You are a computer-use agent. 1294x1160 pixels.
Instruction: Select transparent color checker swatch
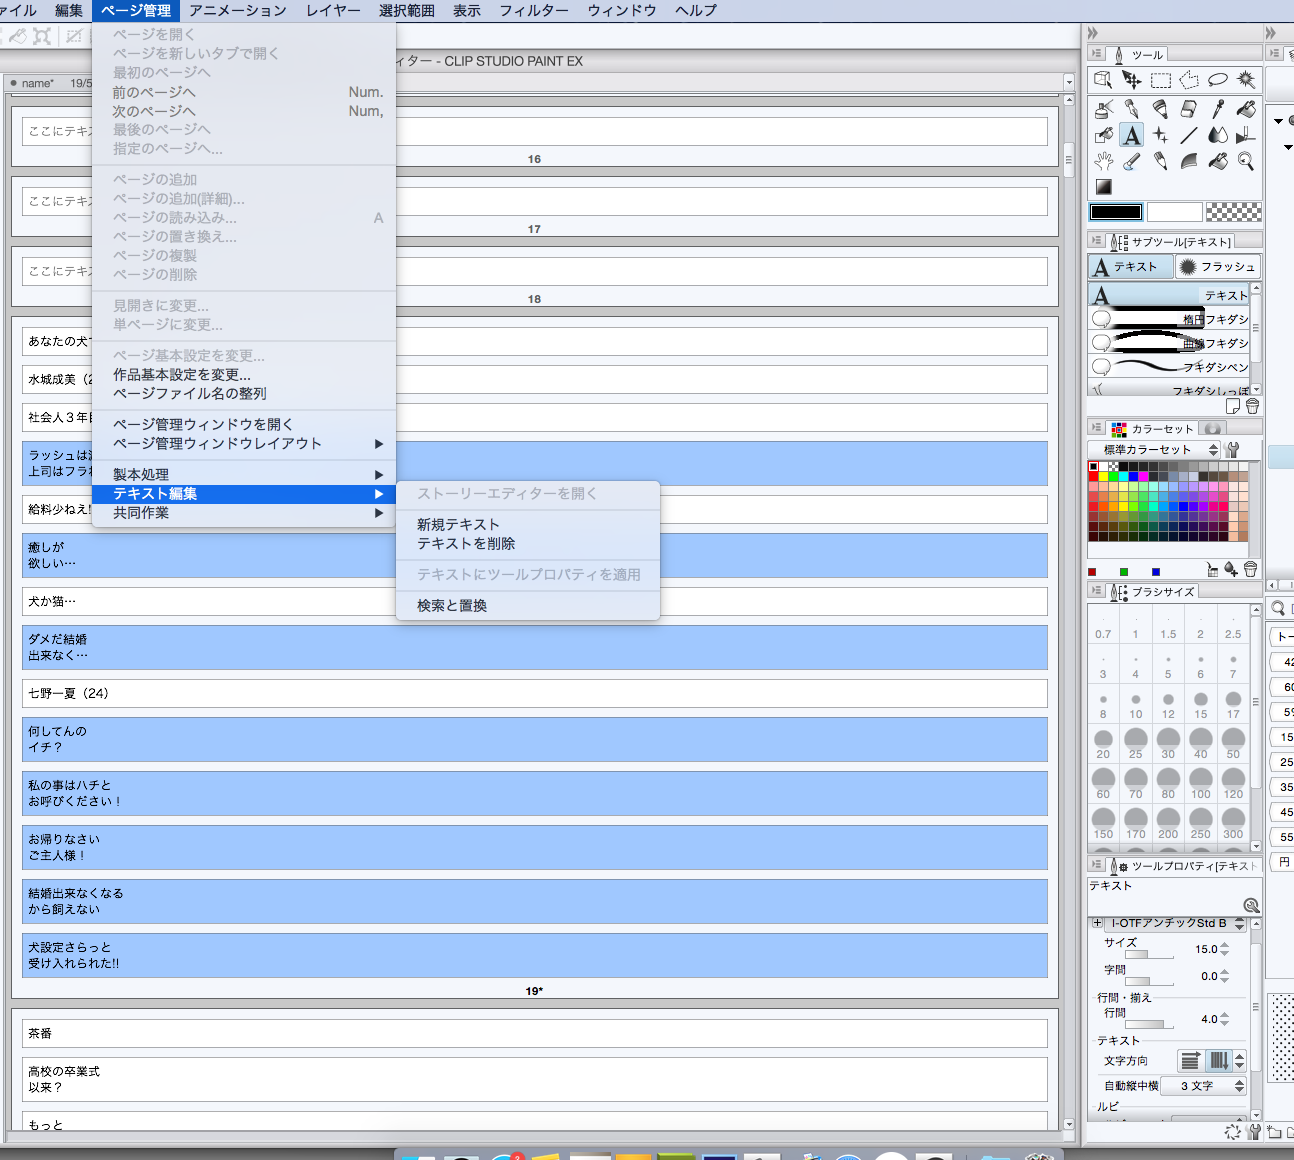(1233, 212)
